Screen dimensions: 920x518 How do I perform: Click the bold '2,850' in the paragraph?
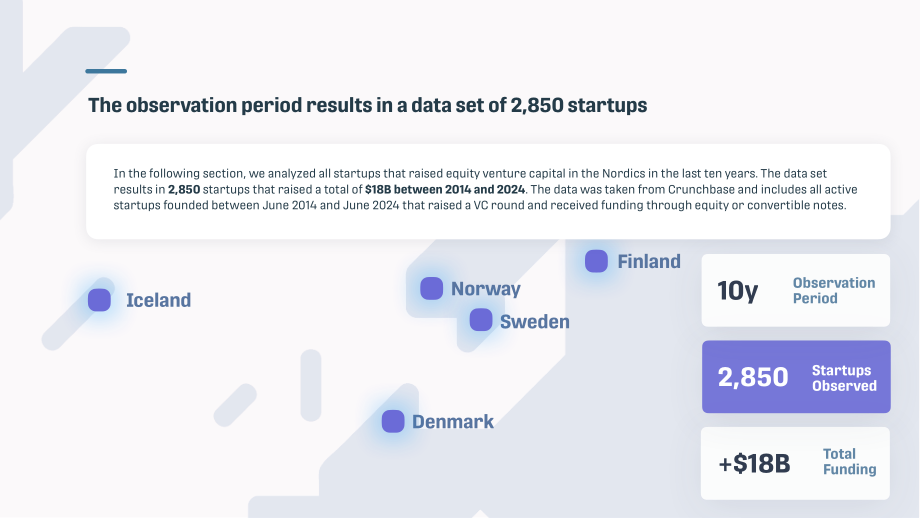tap(184, 189)
